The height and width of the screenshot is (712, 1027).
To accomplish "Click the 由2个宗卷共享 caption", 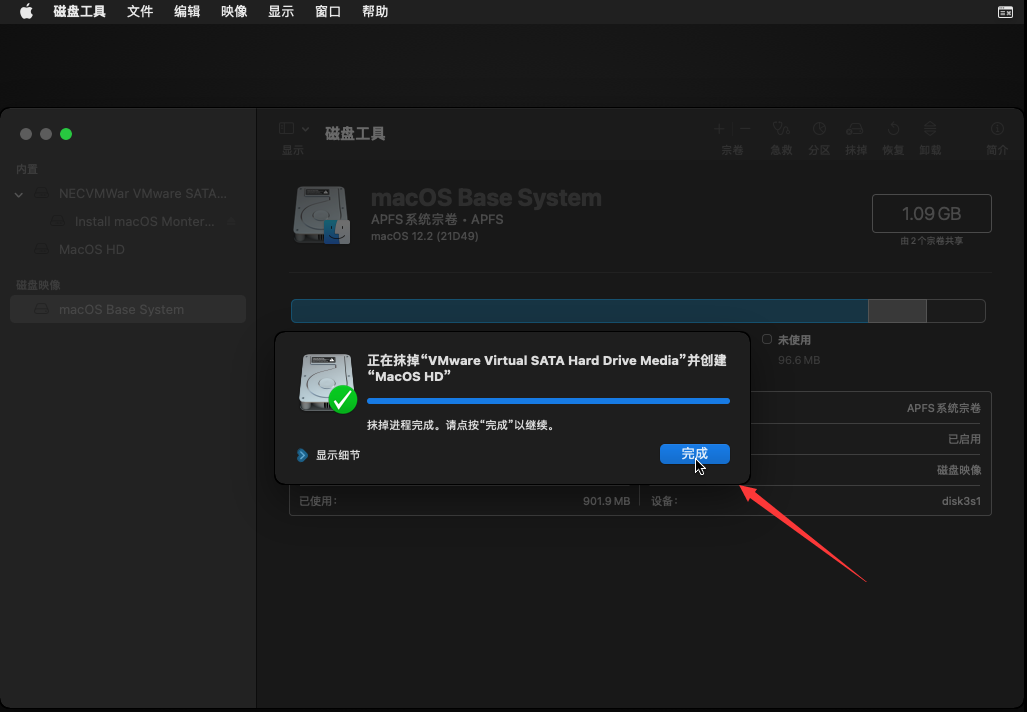I will [x=931, y=241].
